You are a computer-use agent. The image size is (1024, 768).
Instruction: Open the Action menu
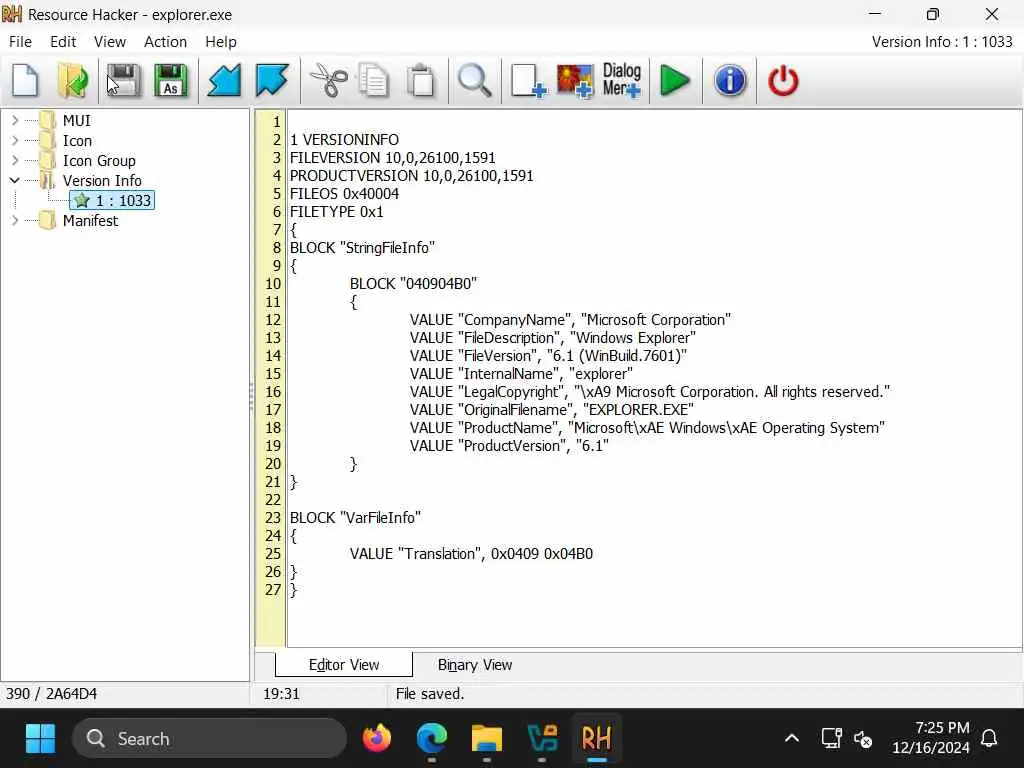pyautogui.click(x=165, y=42)
